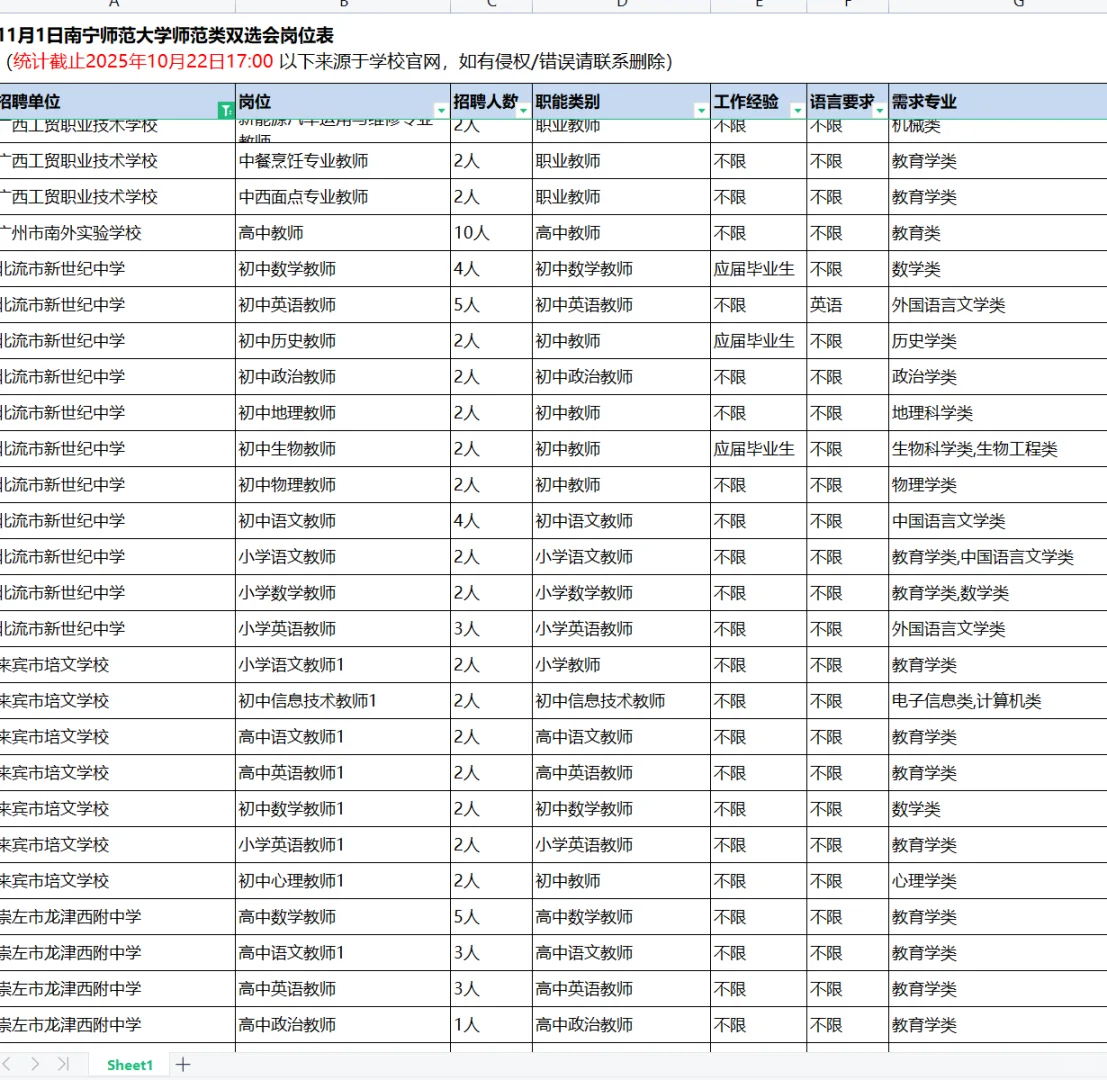Select the 初中历史教师 cell

(x=343, y=341)
